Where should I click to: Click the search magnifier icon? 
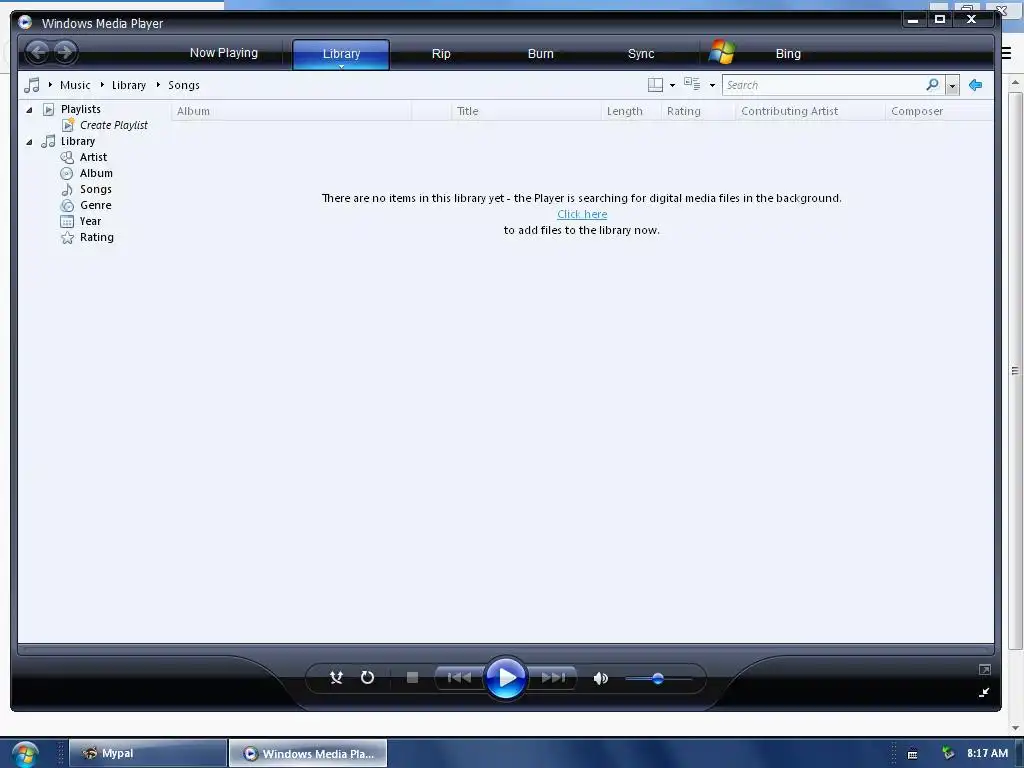tap(933, 85)
